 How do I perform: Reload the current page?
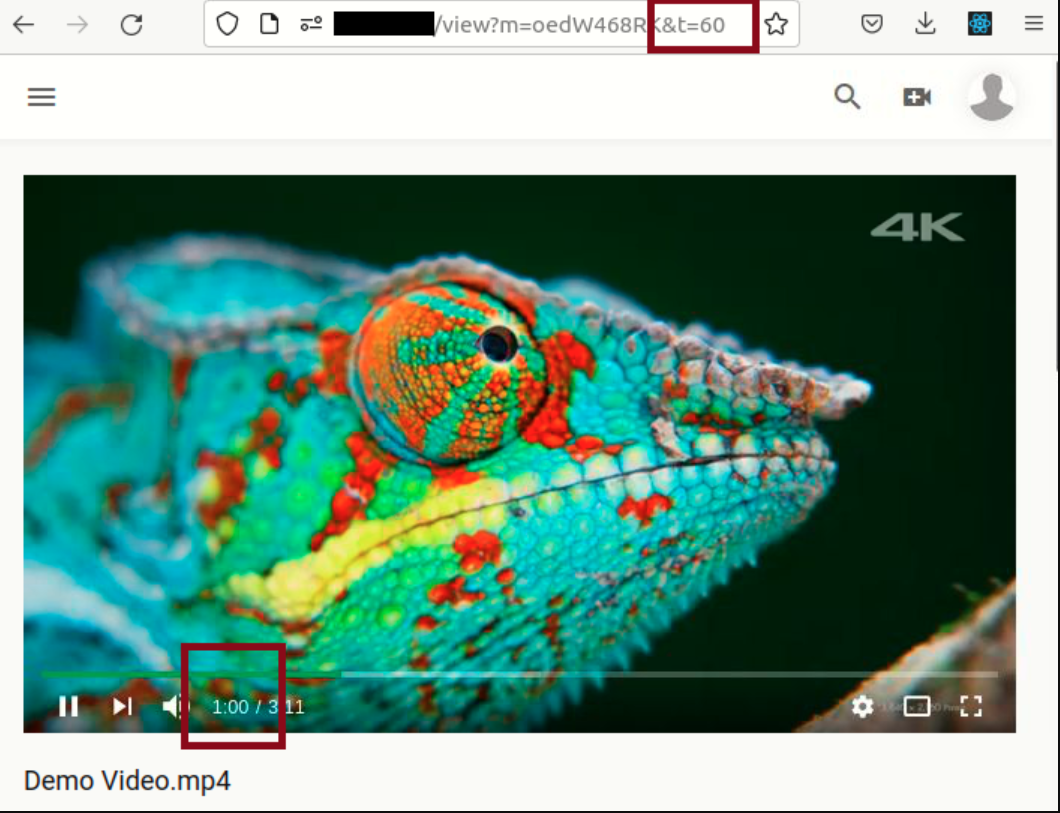pos(131,25)
